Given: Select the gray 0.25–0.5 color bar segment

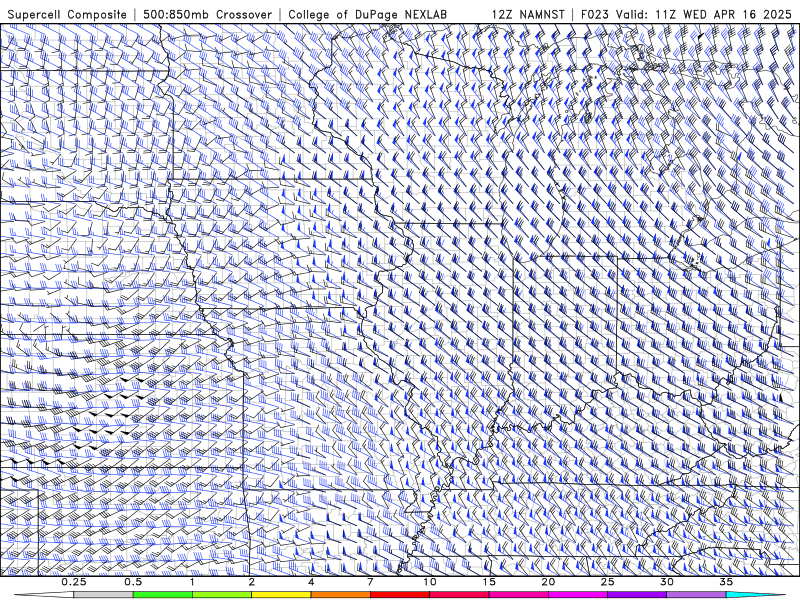Looking at the screenshot, I should coord(103,595).
